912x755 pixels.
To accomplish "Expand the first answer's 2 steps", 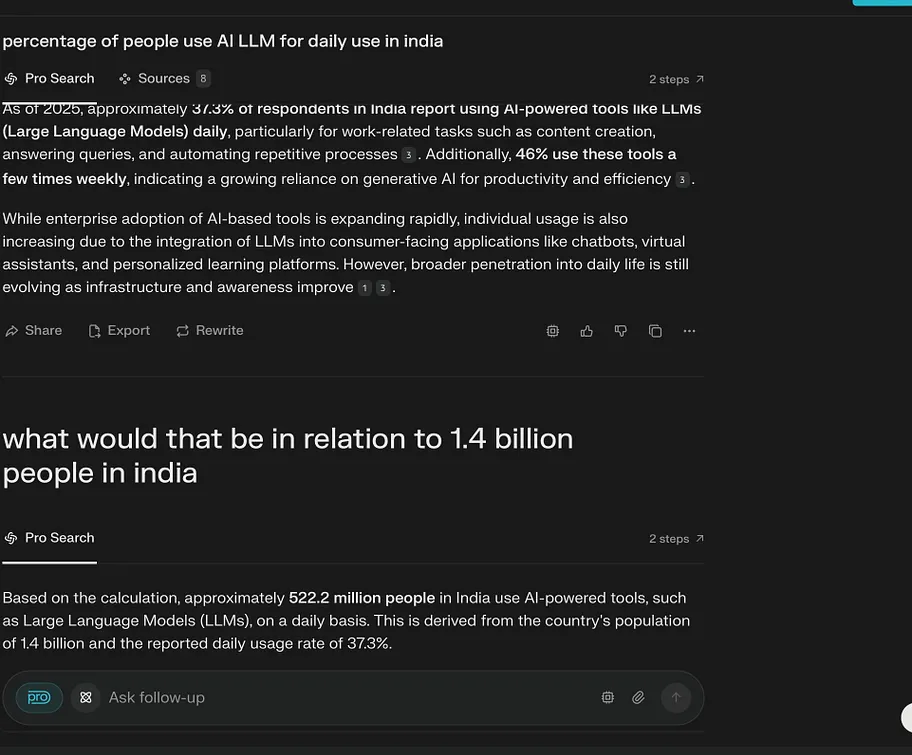I will pos(676,79).
